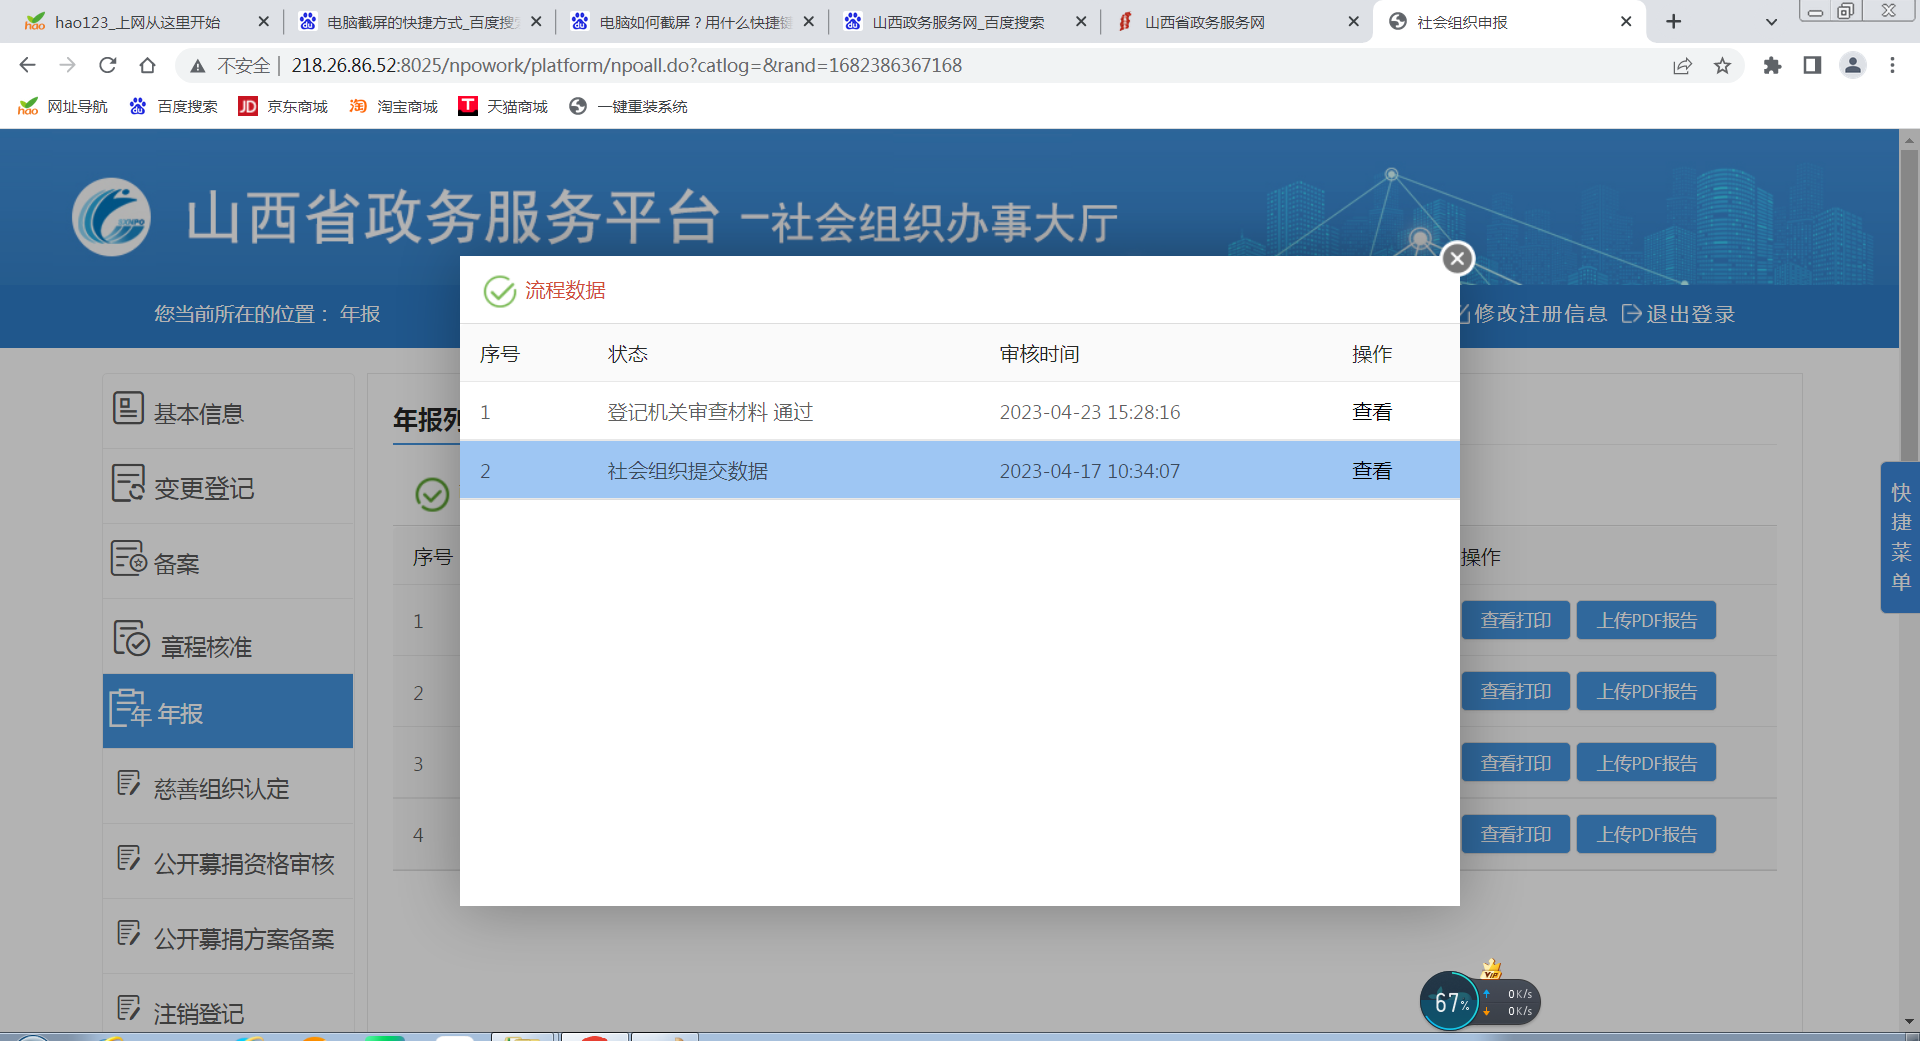Viewport: 1920px width, 1041px height.
Task: Click the browser reload button
Action: pos(108,66)
